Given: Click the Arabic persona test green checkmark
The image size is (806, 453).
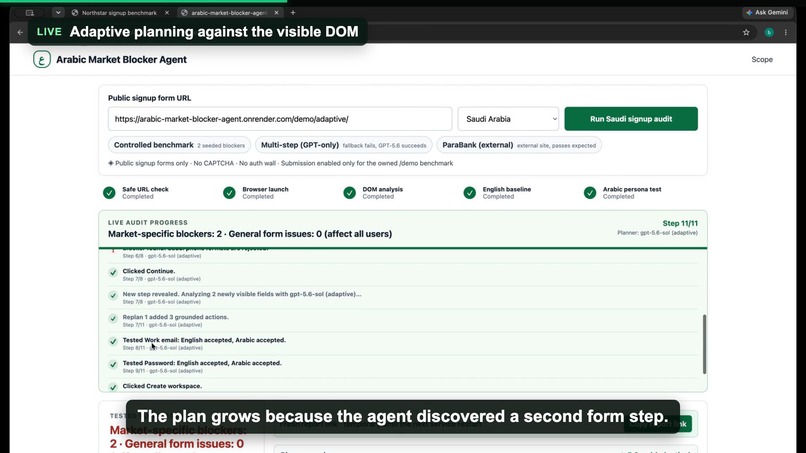Looking at the screenshot, I should coord(590,193).
